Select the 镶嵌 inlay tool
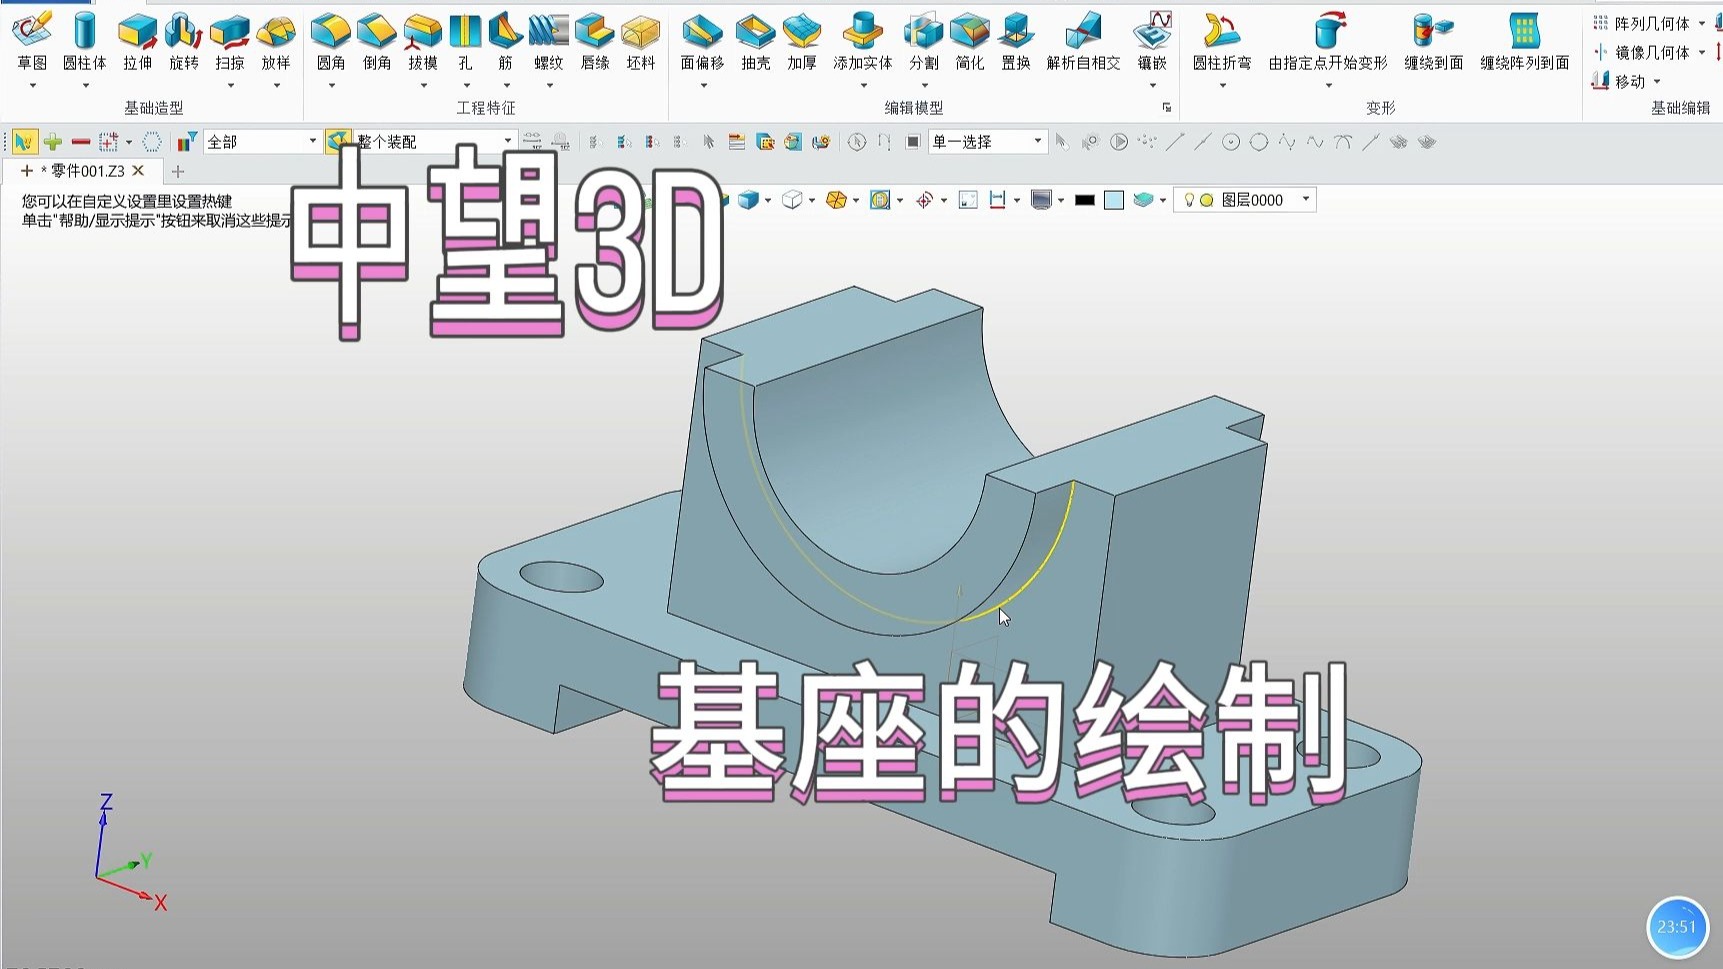Viewport: 1723px width, 969px height. pyautogui.click(x=1152, y=43)
